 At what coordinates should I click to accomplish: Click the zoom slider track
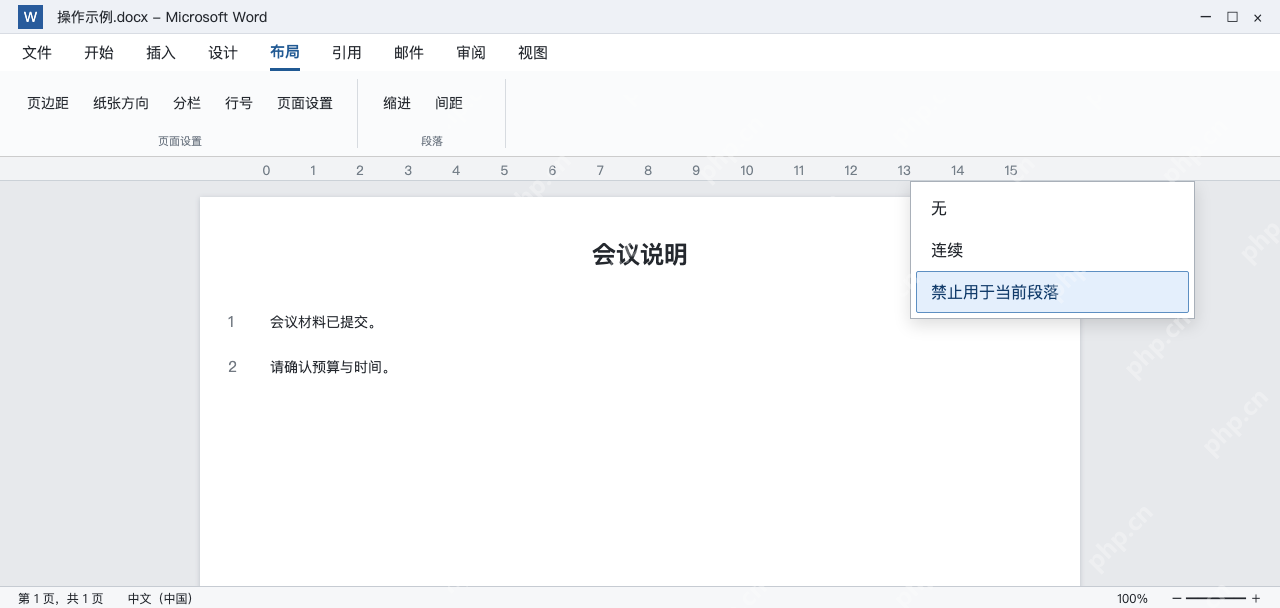pos(1216,598)
